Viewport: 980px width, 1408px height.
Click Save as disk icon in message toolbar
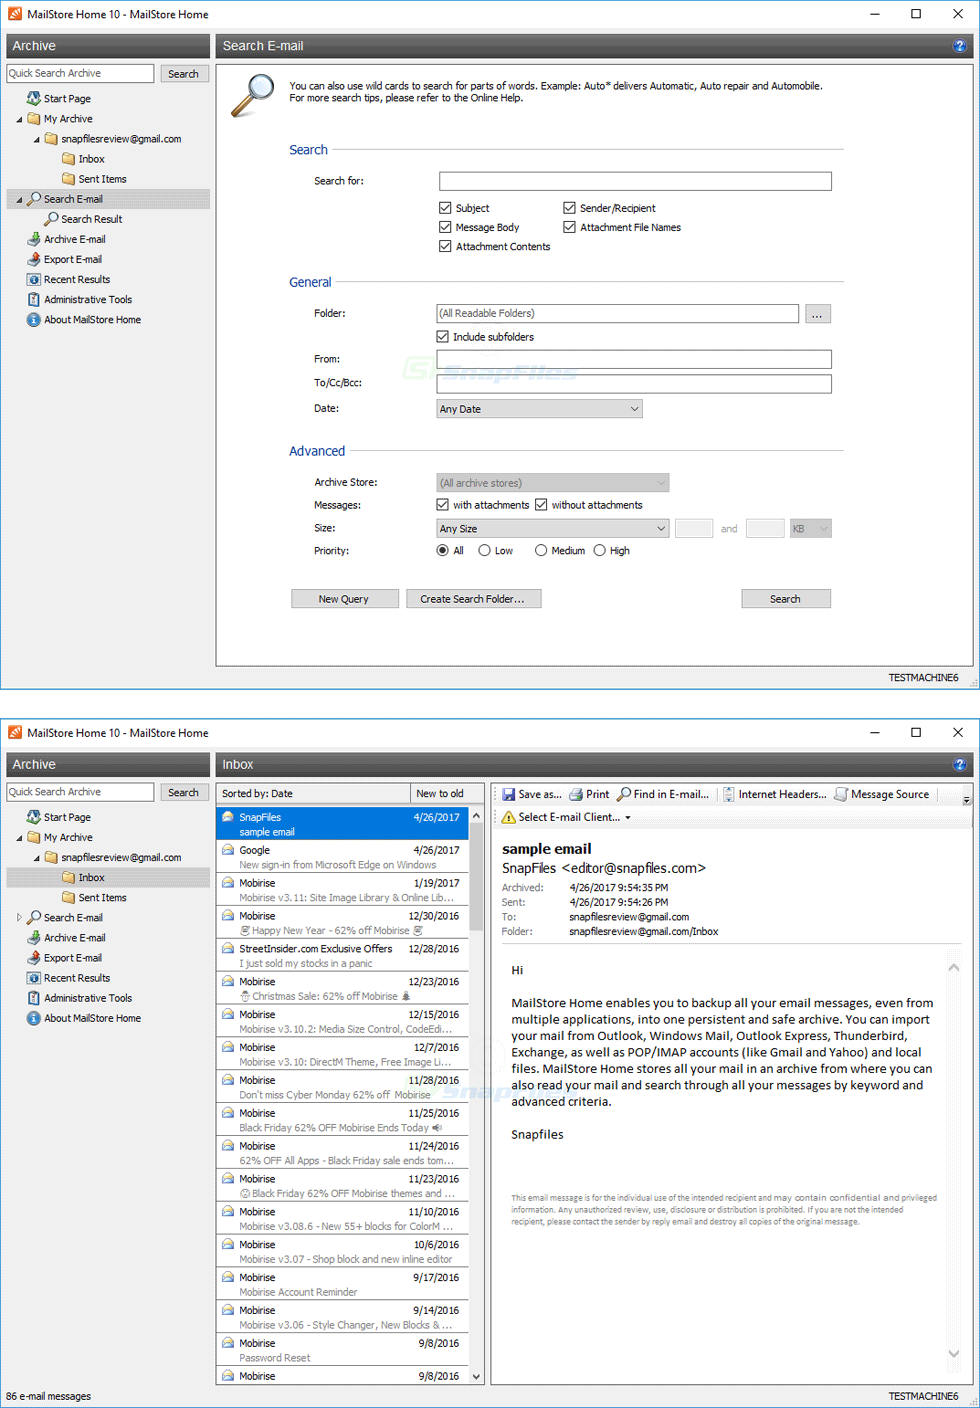pyautogui.click(x=508, y=794)
